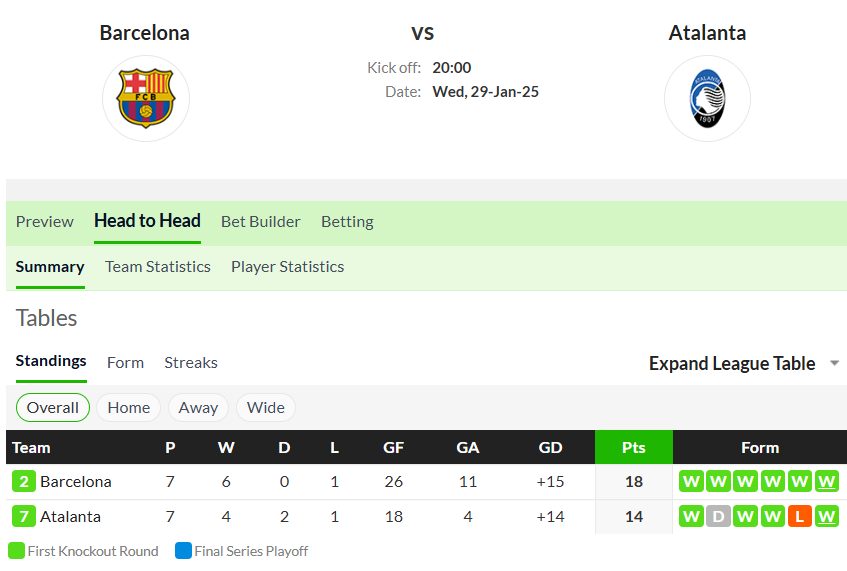Open the Barcelona team link in table
Viewport: 847px width, 571px height.
pos(76,481)
